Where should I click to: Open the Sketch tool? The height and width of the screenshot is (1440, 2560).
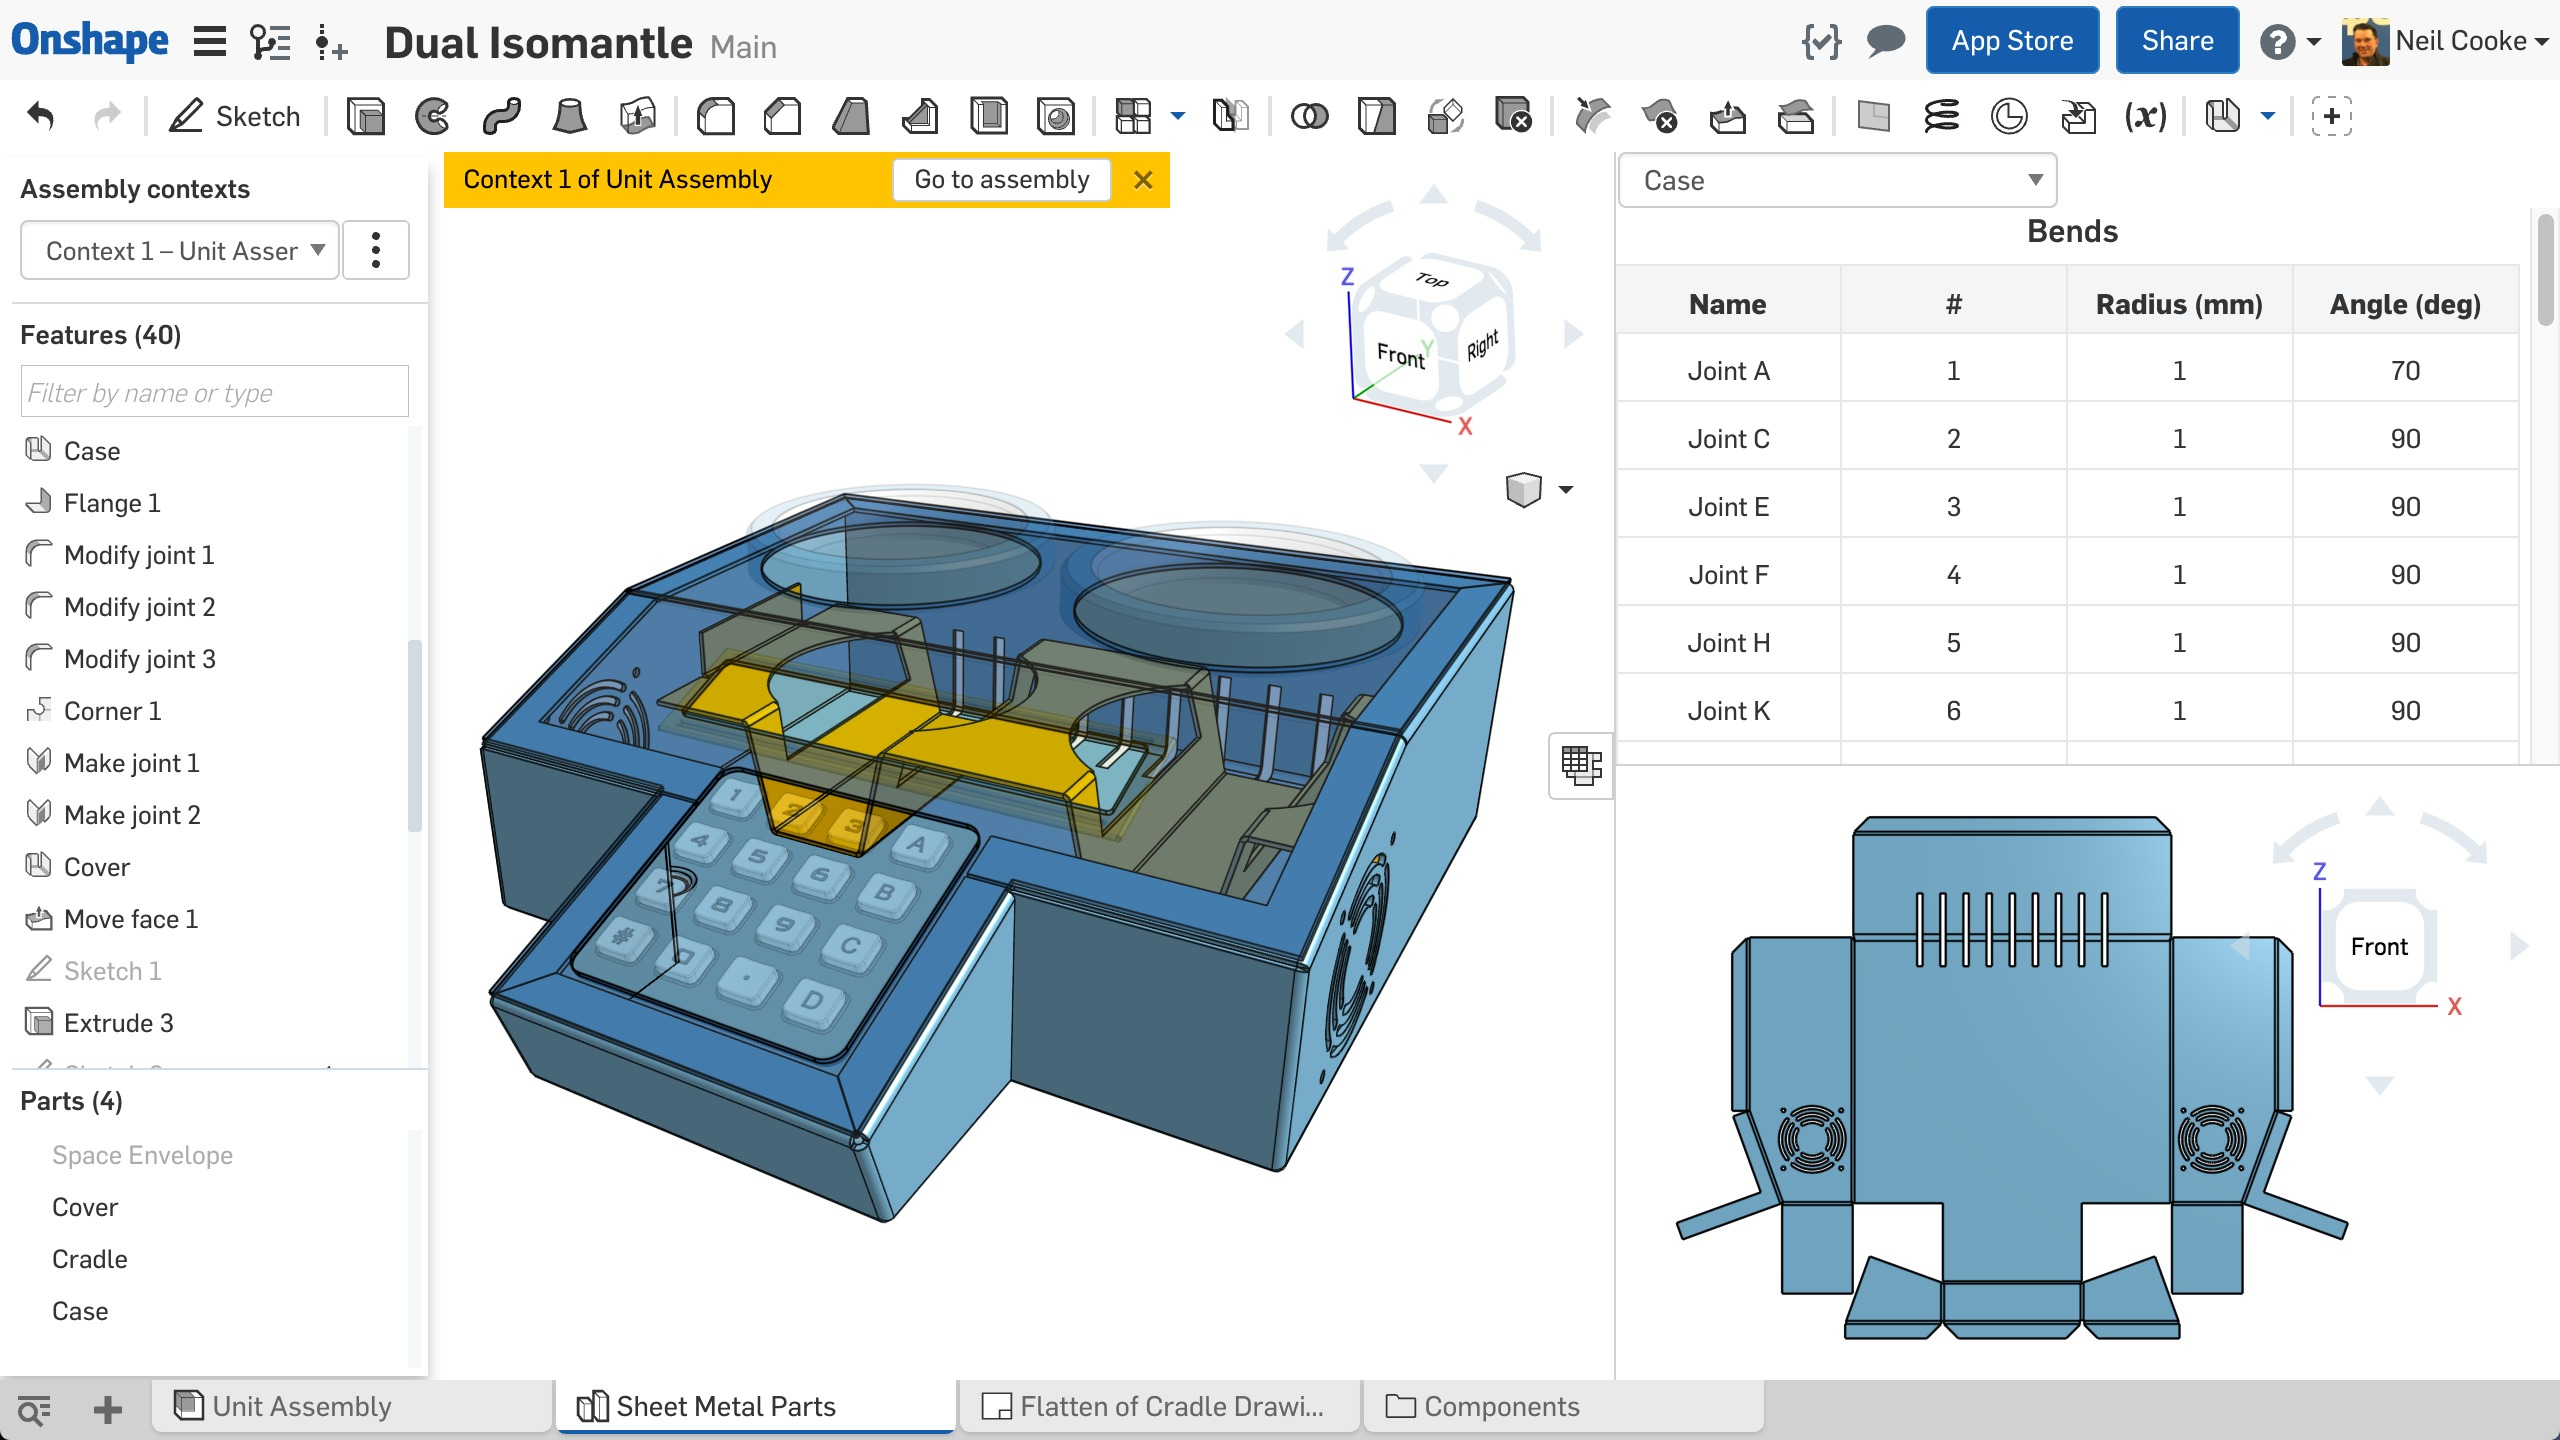pos(235,117)
